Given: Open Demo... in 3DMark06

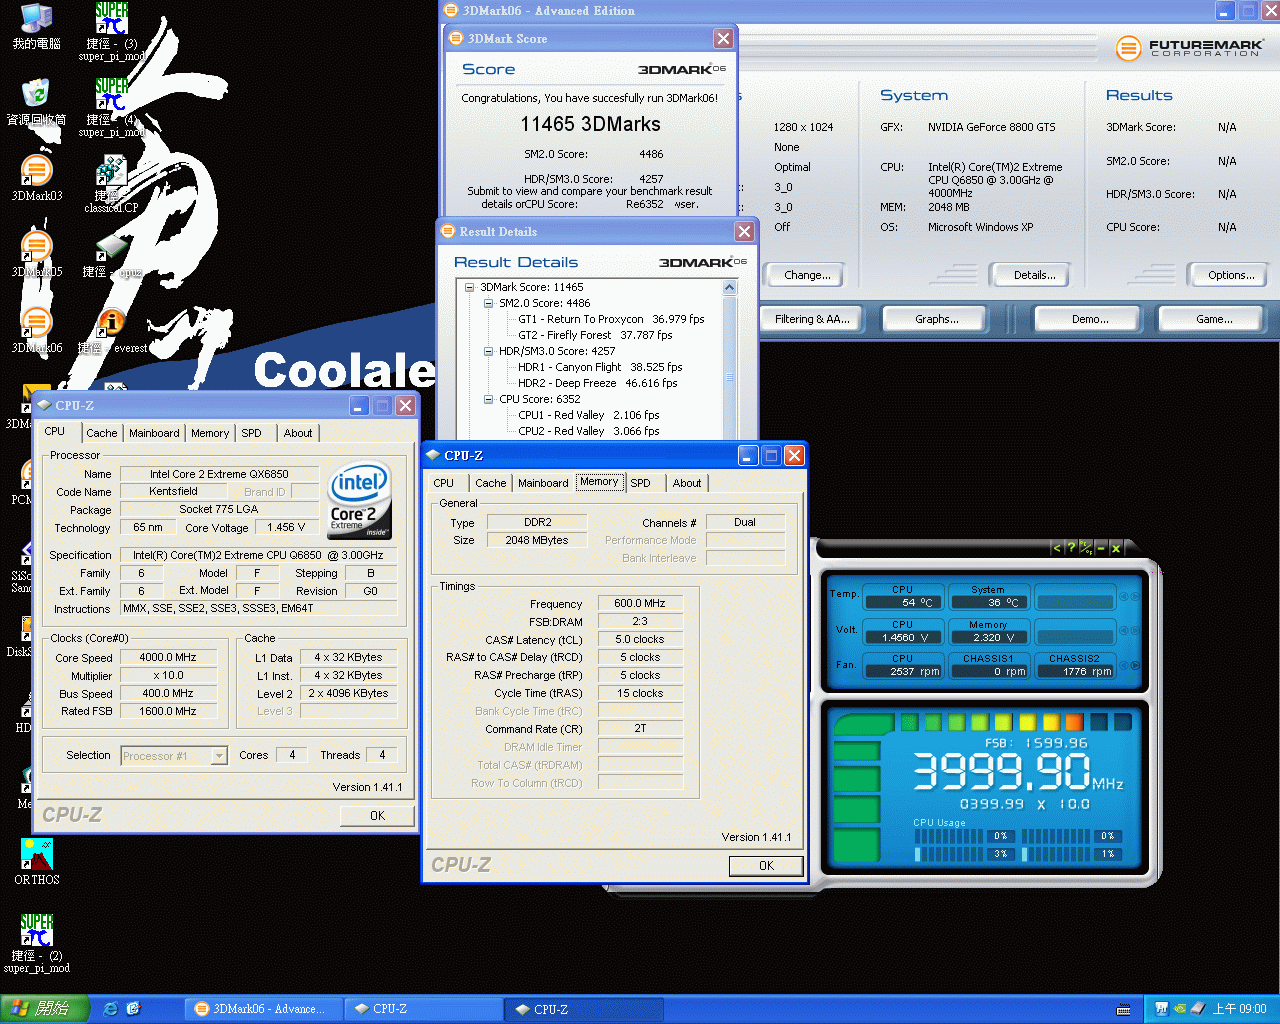Looking at the screenshot, I should (1090, 319).
